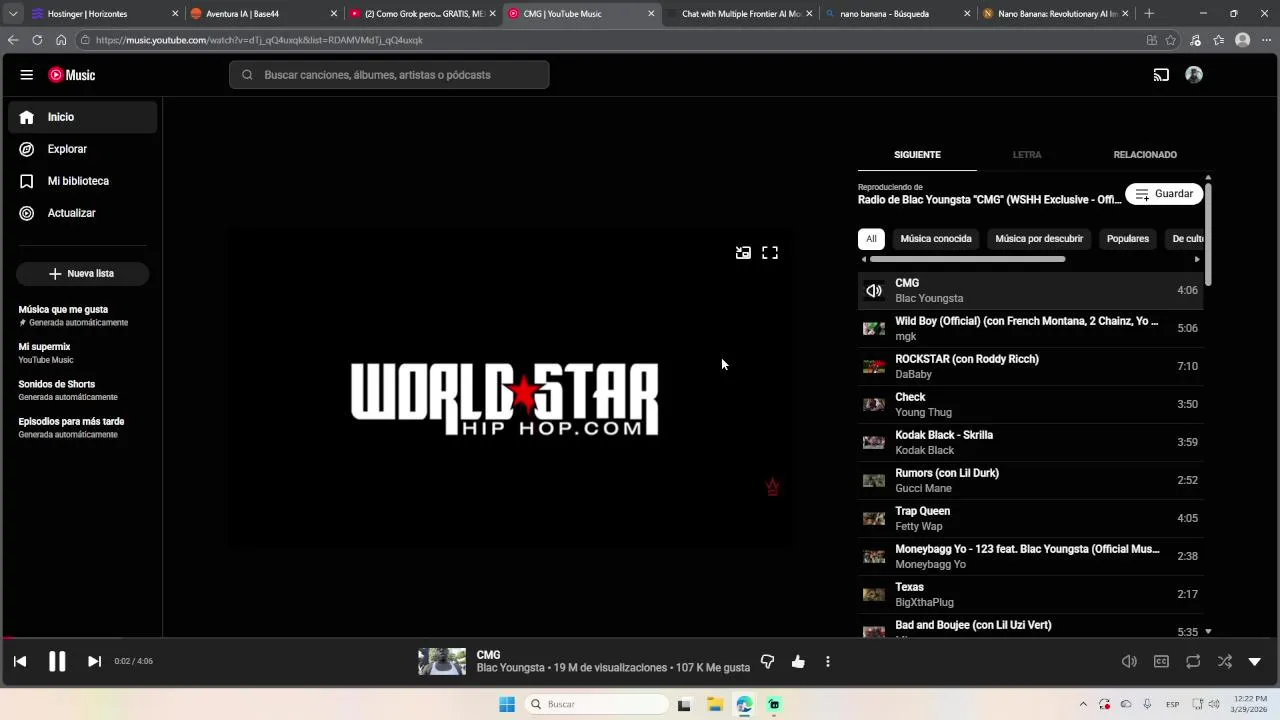Select currently playing CMG queue row
This screenshot has width=1280, height=720.
1030,290
